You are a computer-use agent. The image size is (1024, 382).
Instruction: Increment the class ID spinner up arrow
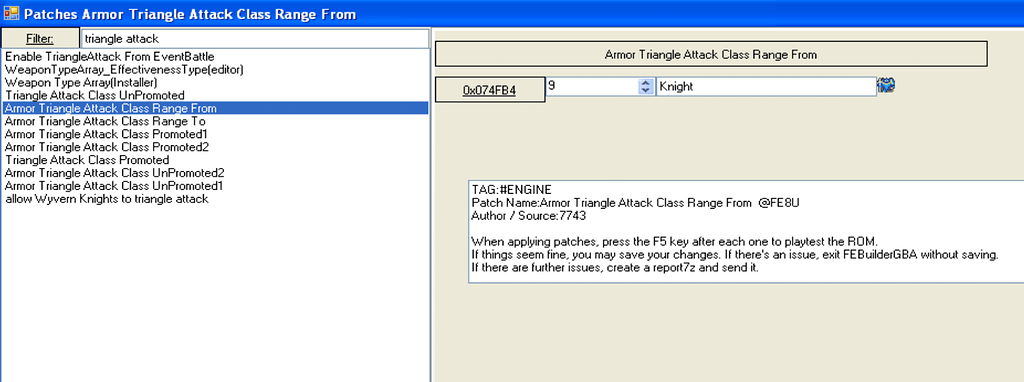click(646, 82)
